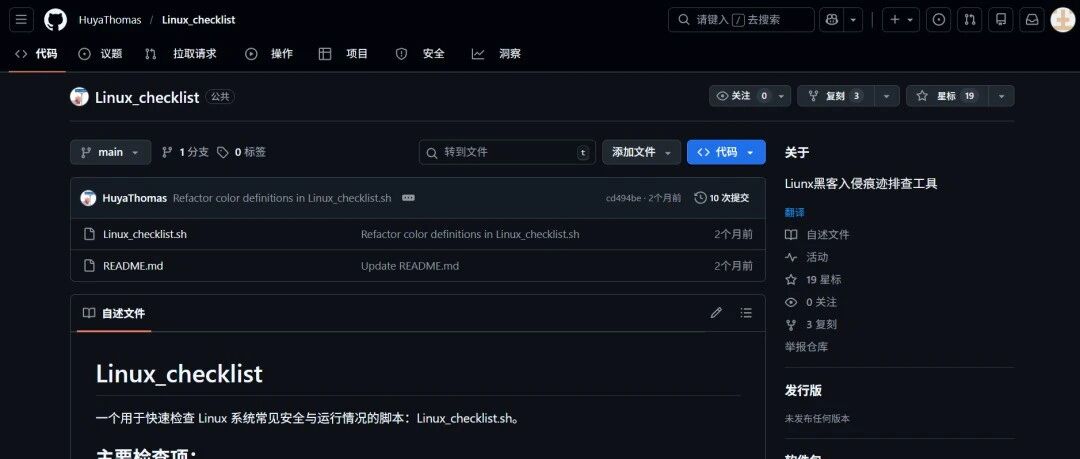Switch to the 安全 tab

pyautogui.click(x=420, y=54)
